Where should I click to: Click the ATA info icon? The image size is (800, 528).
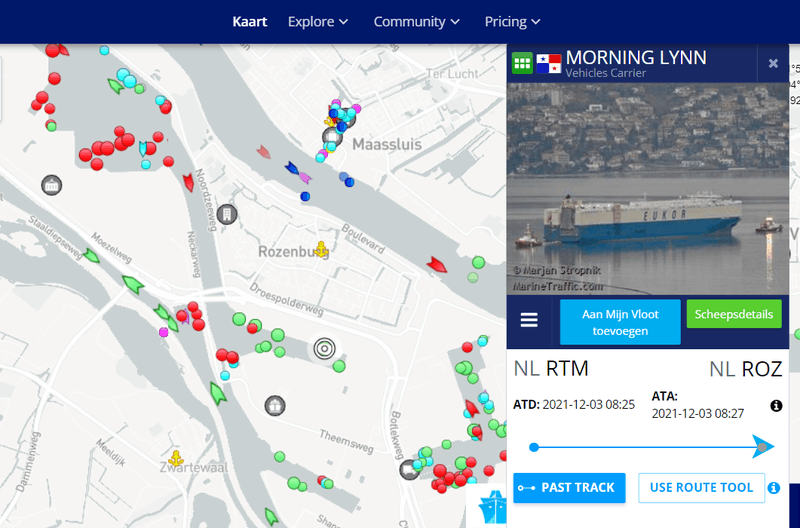coord(776,406)
